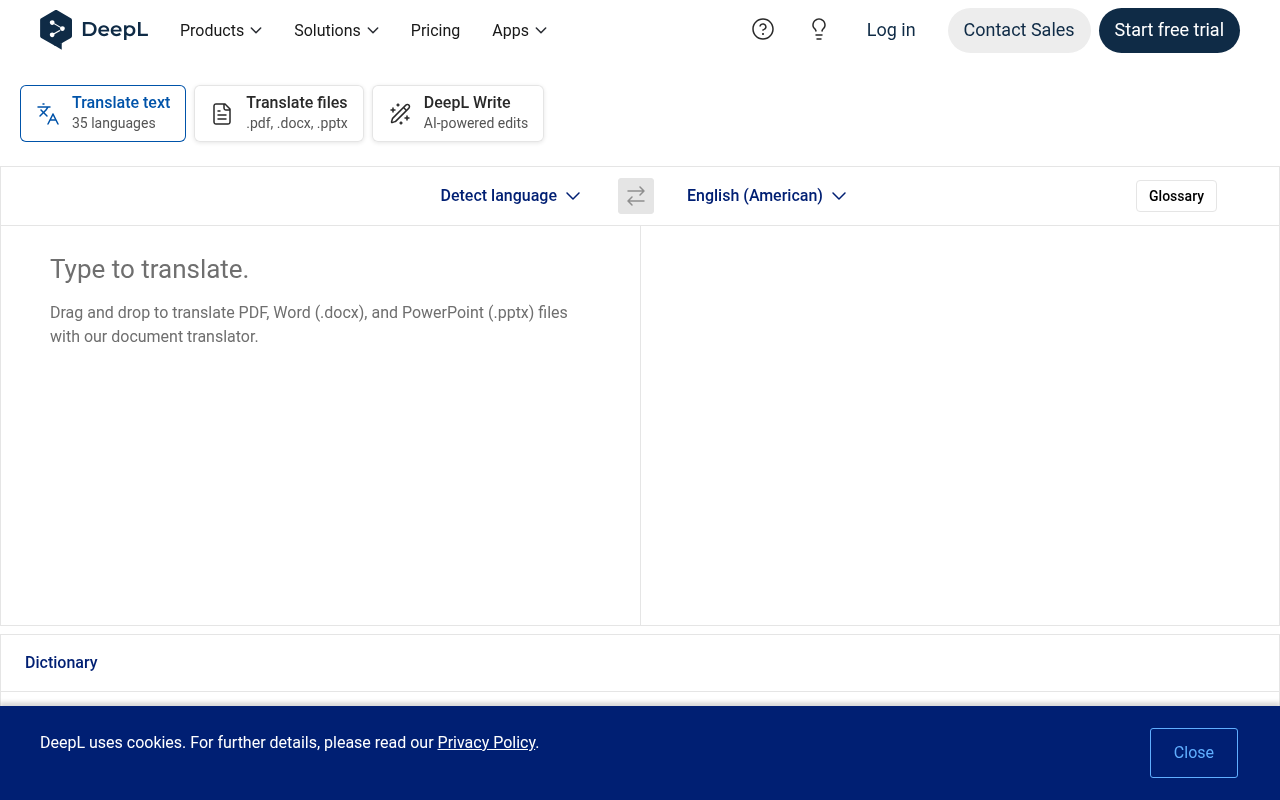Screen dimensions: 1280x800
Task: Open DeepL Write via the pen icon
Action: (400, 113)
